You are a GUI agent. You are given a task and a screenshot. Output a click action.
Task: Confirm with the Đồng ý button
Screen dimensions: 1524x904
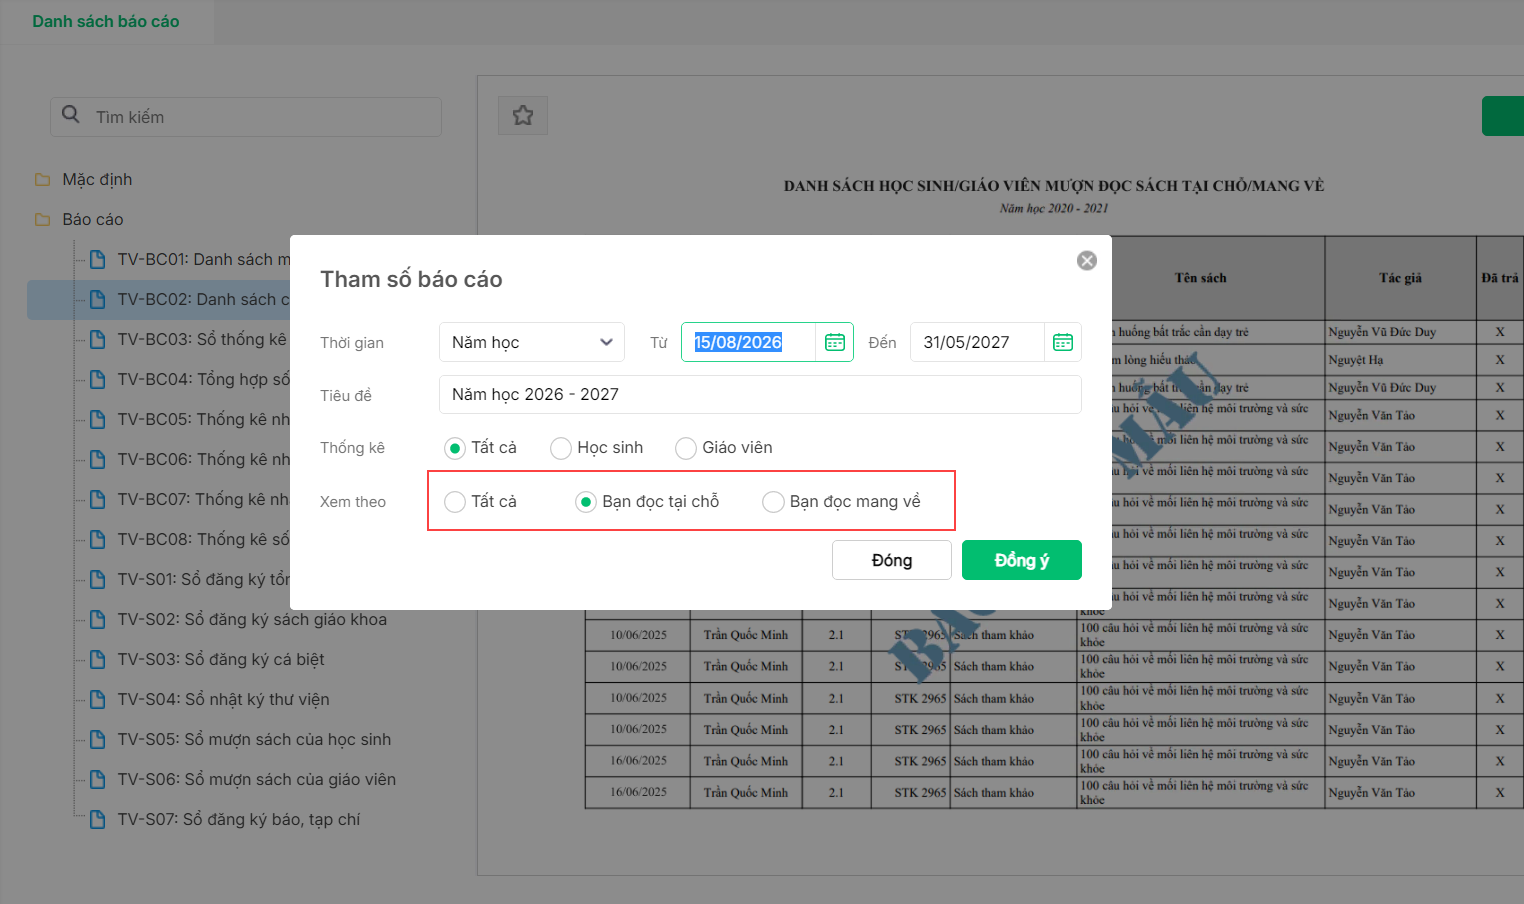coord(1022,560)
